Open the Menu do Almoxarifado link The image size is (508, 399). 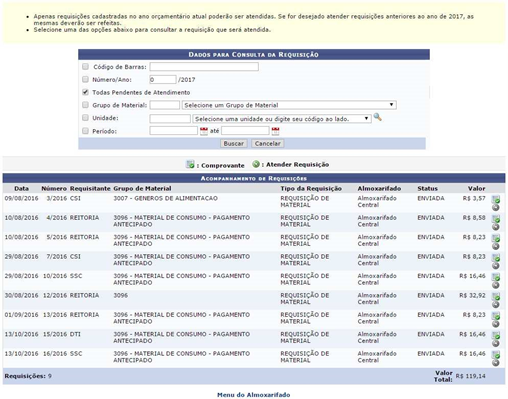[x=253, y=395]
